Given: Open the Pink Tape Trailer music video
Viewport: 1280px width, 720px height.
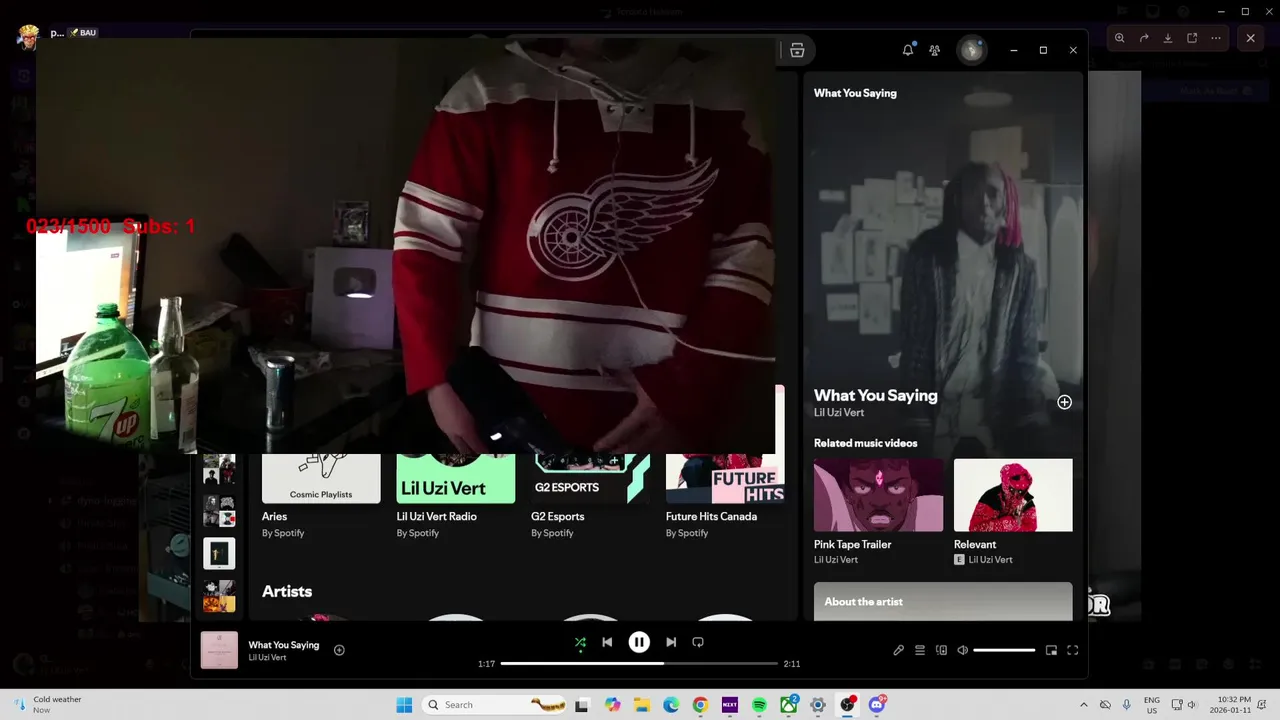Looking at the screenshot, I should [x=878, y=495].
